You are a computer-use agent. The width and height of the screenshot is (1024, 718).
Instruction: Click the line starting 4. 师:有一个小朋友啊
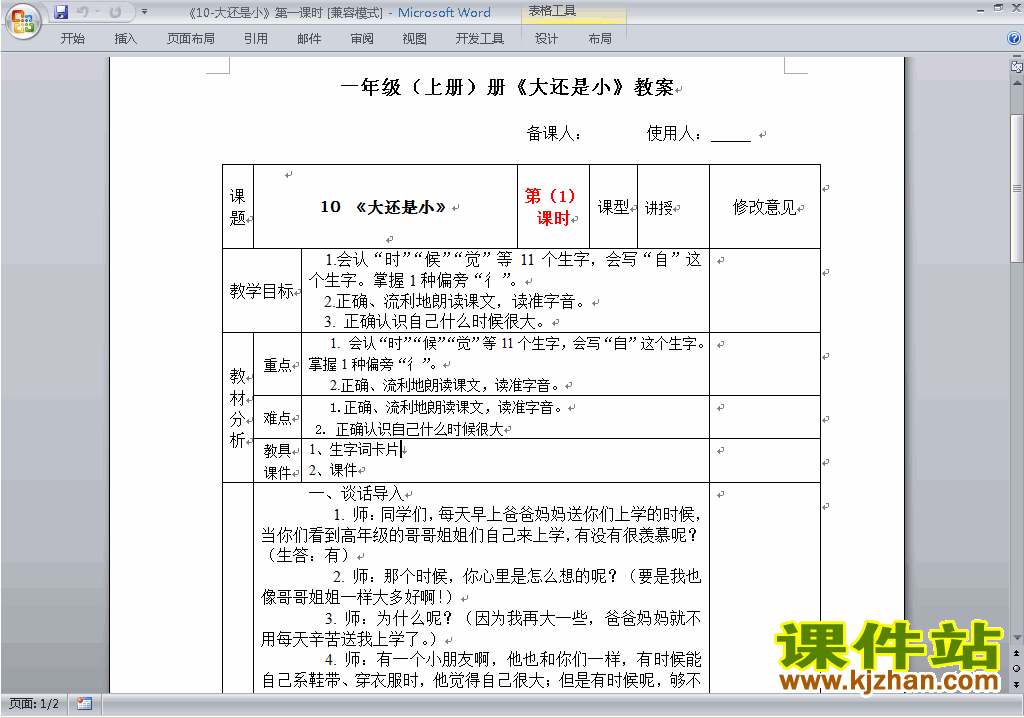pyautogui.click(x=513, y=659)
